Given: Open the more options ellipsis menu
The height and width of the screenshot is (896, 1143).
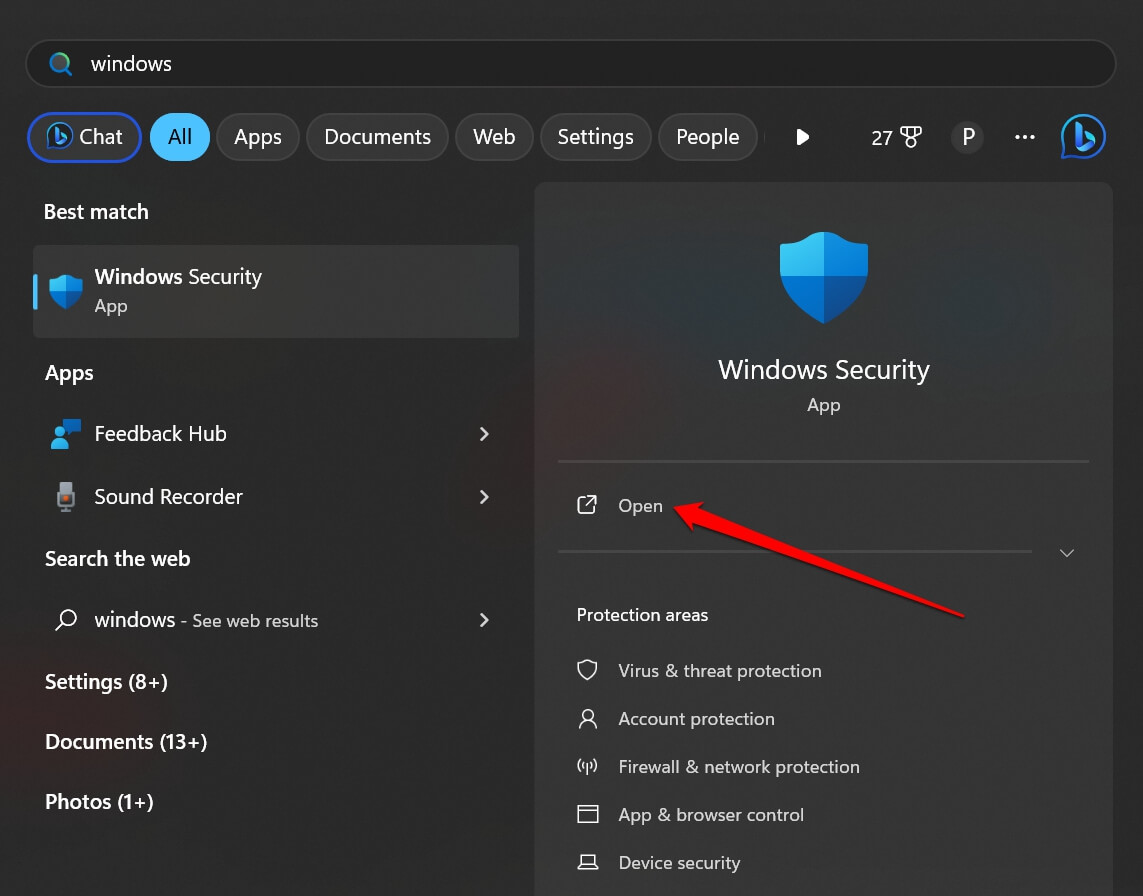Looking at the screenshot, I should pos(1024,137).
